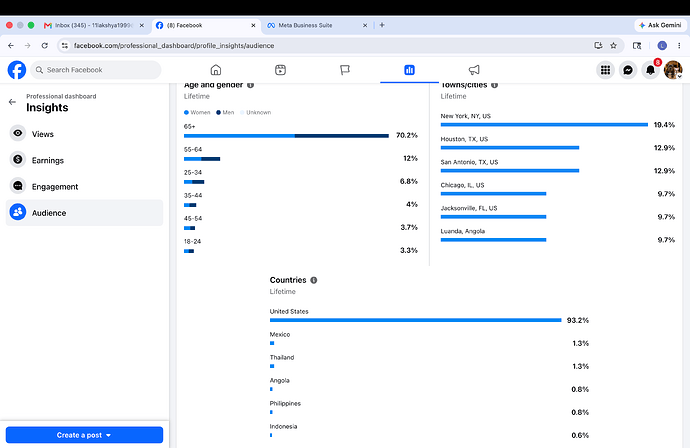Open the Messenger icon
690x448 pixels.
coord(628,70)
